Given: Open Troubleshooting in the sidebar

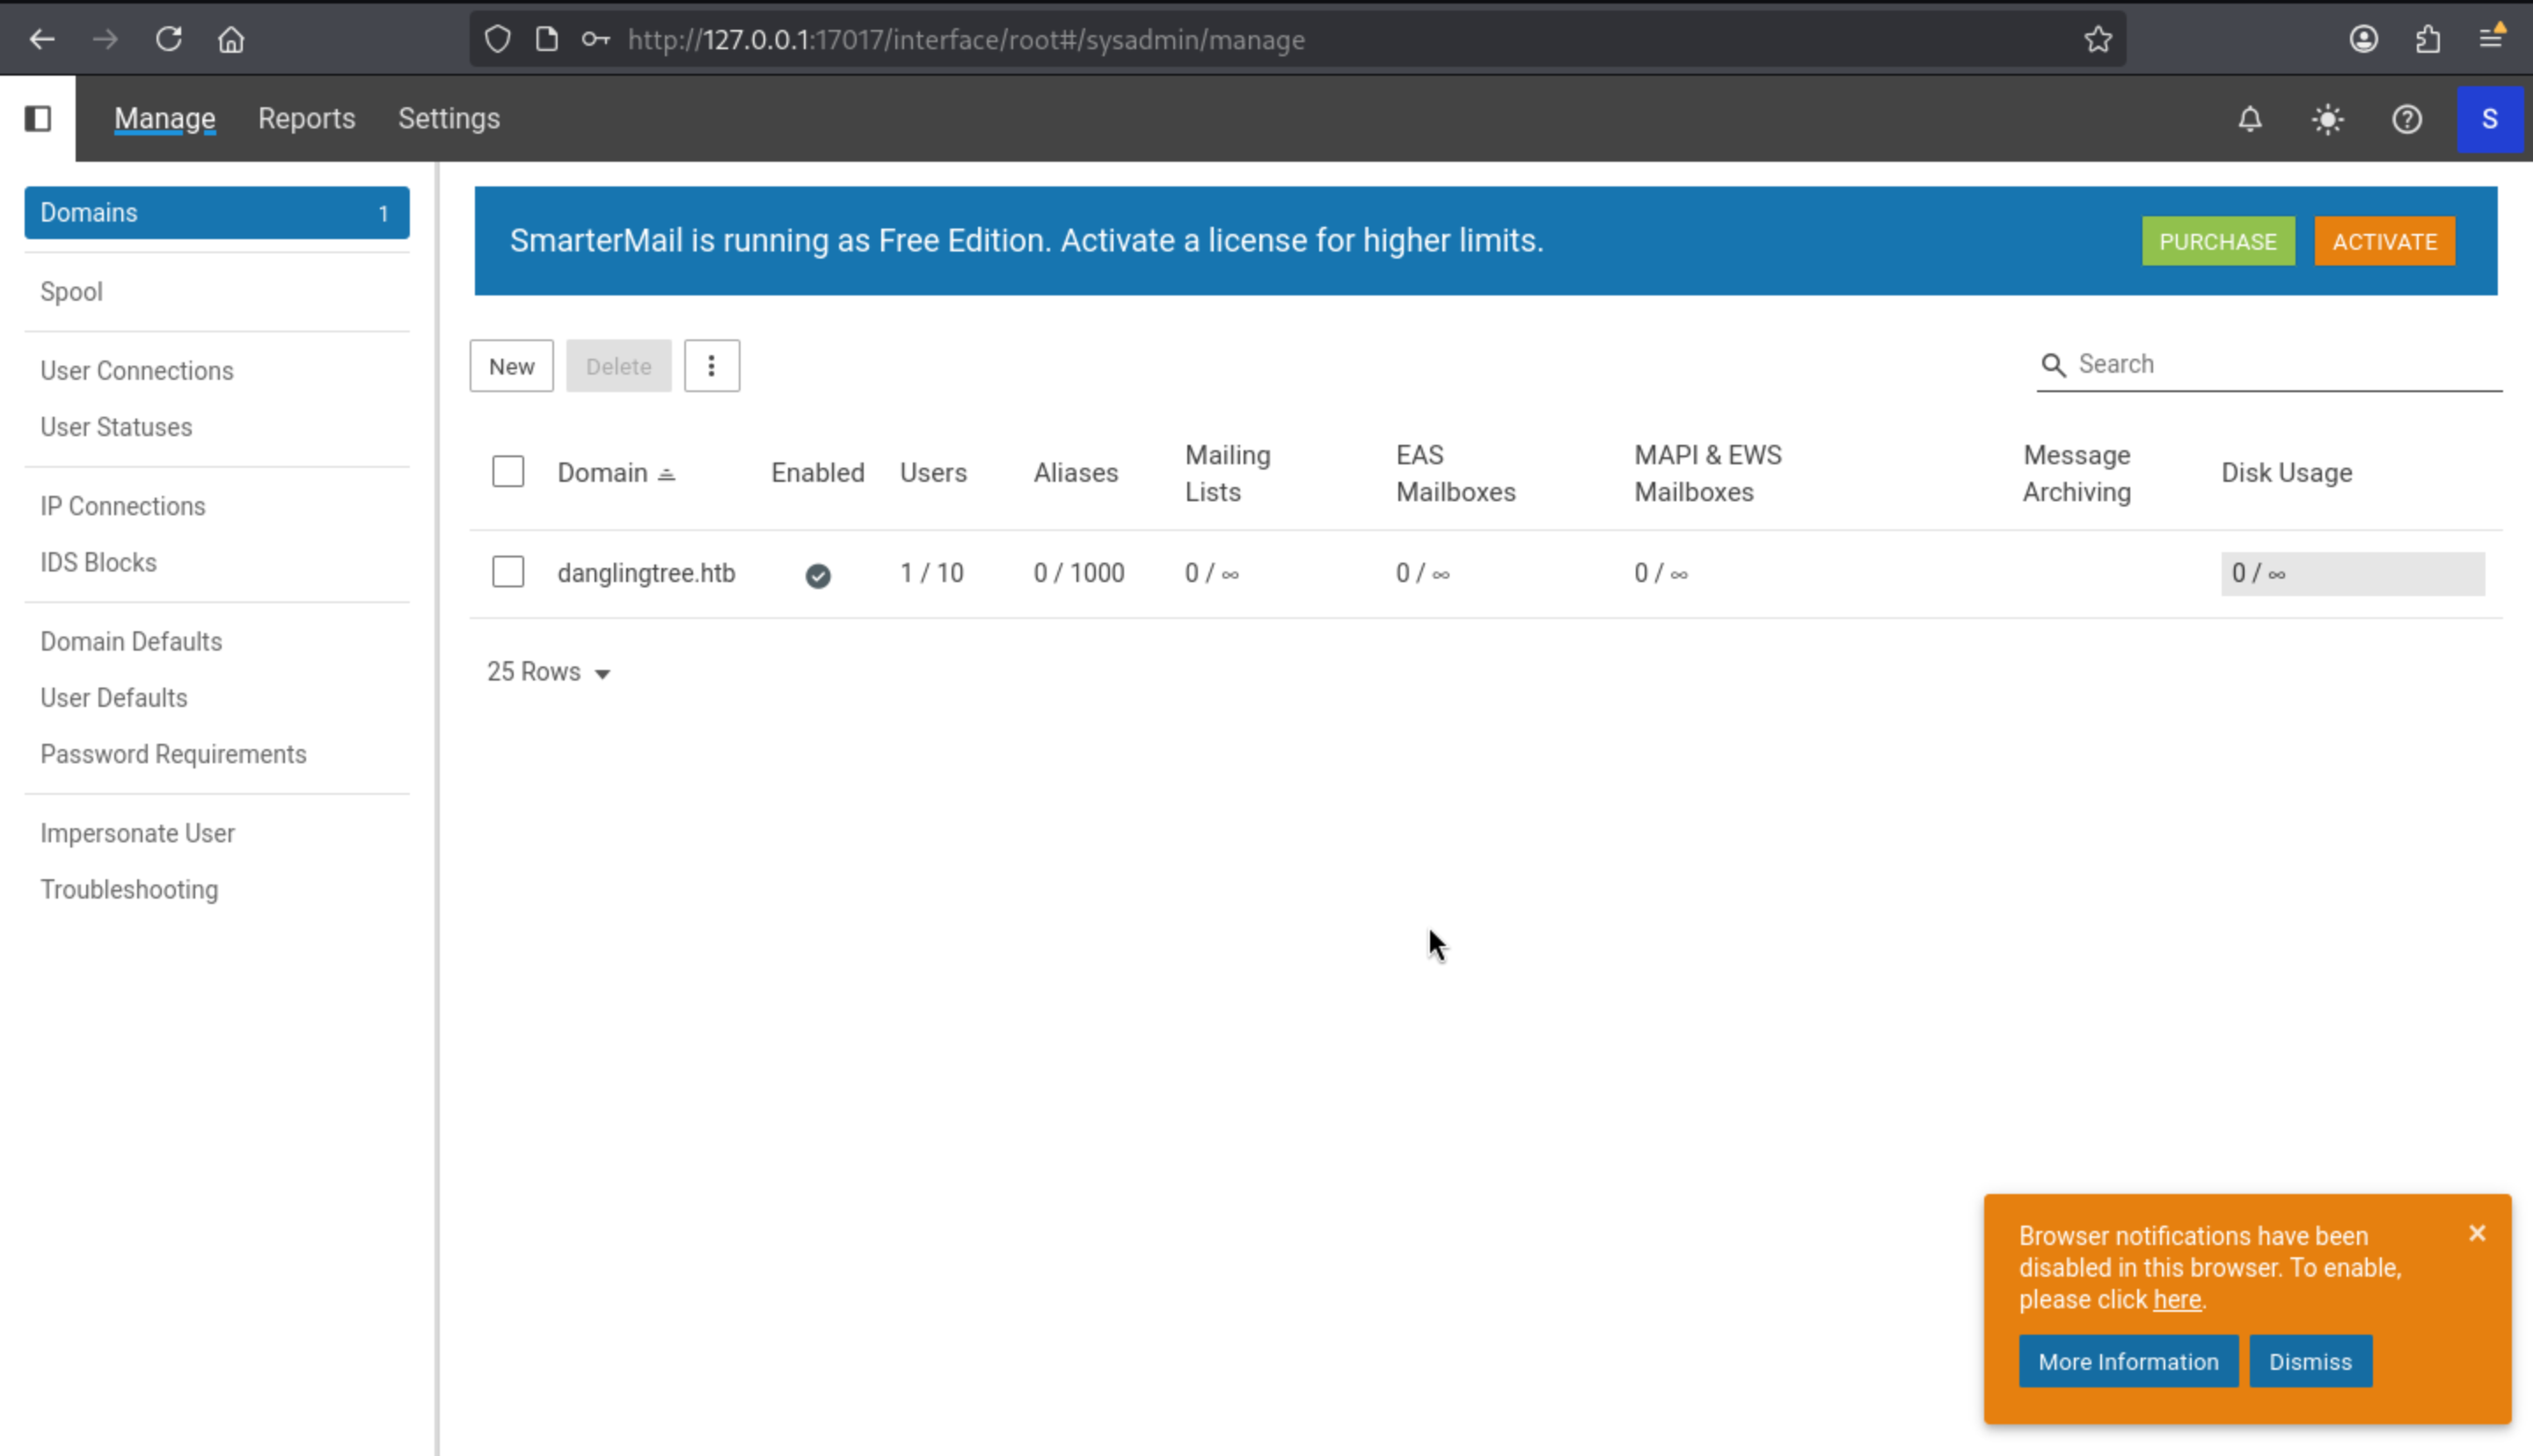Looking at the screenshot, I should (129, 889).
